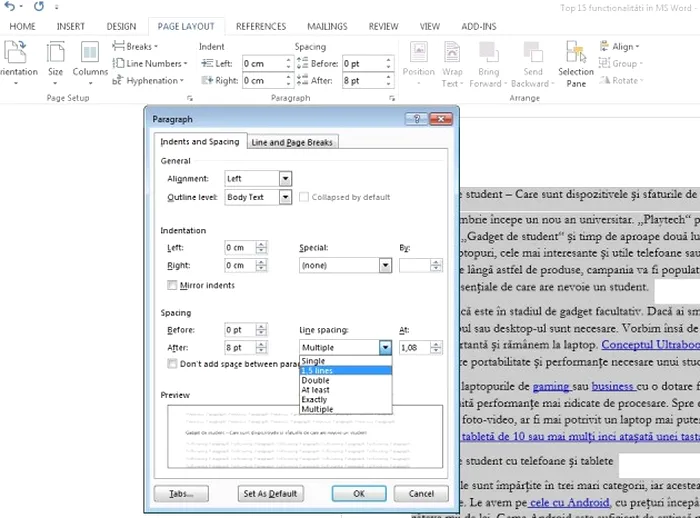
Task: Open the Columns layout icon
Action: coord(90,63)
